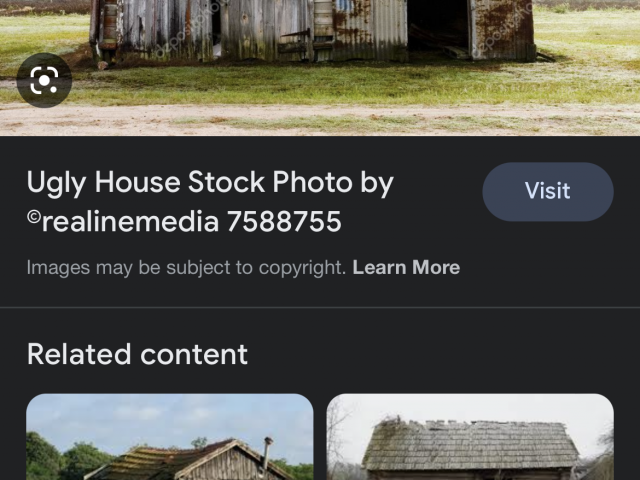This screenshot has width=640, height=480.
Task: Tap the weathered wooden planks on barn
Action: pyautogui.click(x=171, y=29)
